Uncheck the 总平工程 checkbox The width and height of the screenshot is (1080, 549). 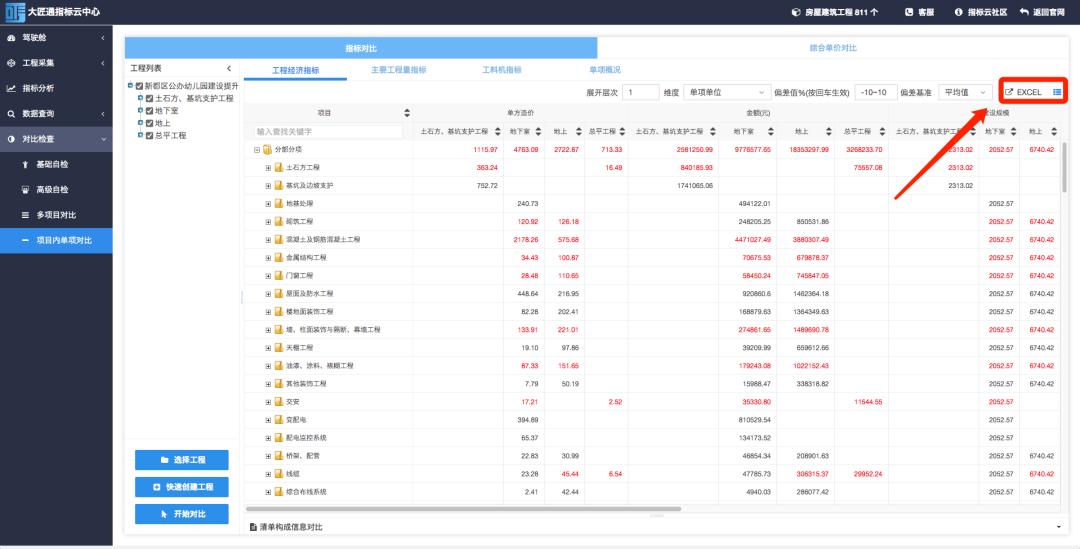150,135
